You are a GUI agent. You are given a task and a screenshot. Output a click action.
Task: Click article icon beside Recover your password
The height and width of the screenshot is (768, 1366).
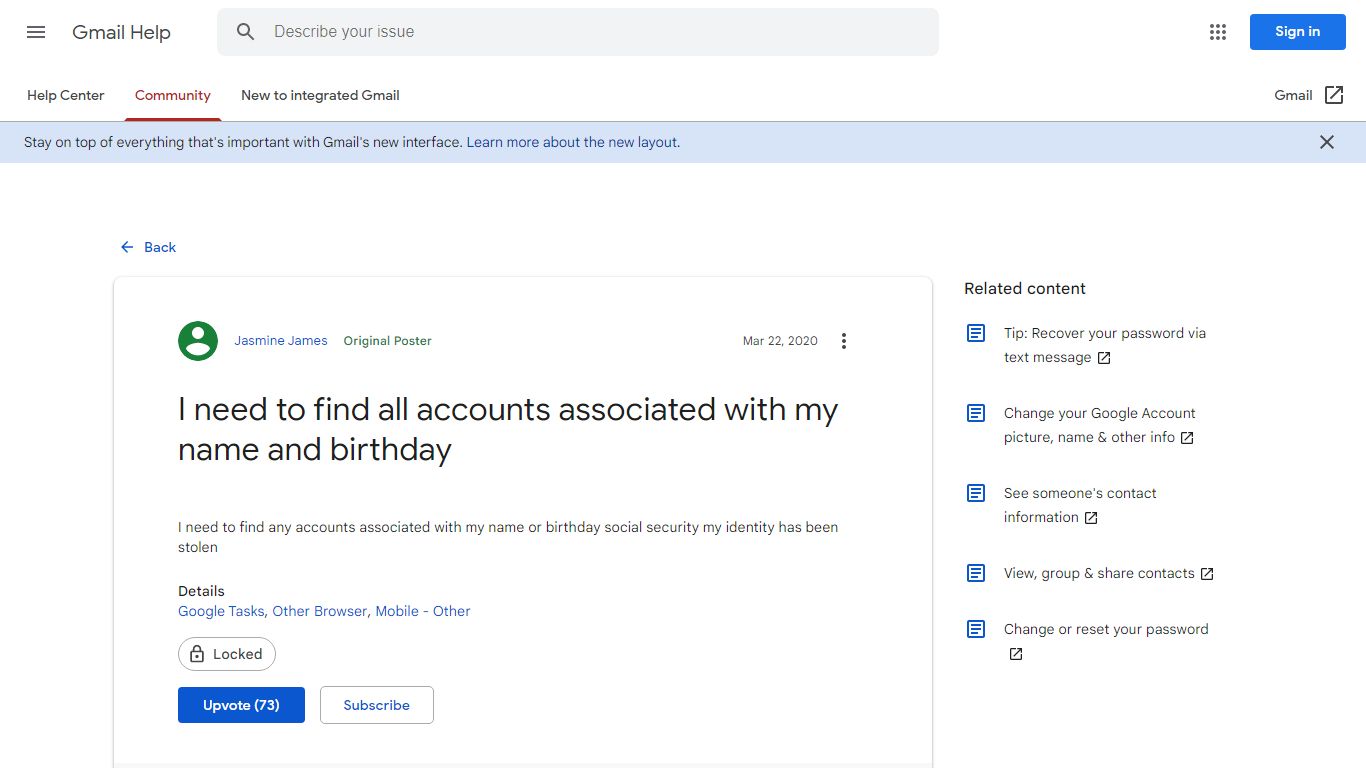(x=976, y=333)
